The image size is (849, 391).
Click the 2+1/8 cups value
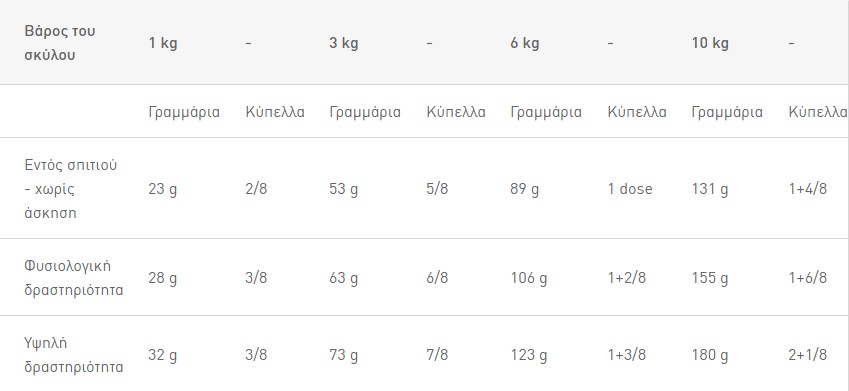point(808,355)
